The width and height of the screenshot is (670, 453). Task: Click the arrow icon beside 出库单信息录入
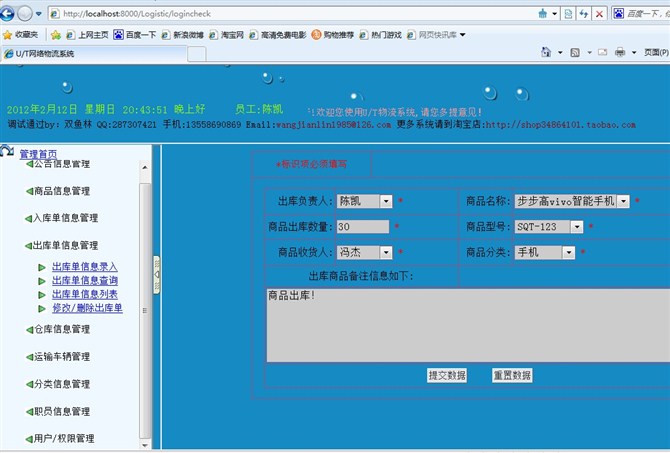tap(42, 268)
